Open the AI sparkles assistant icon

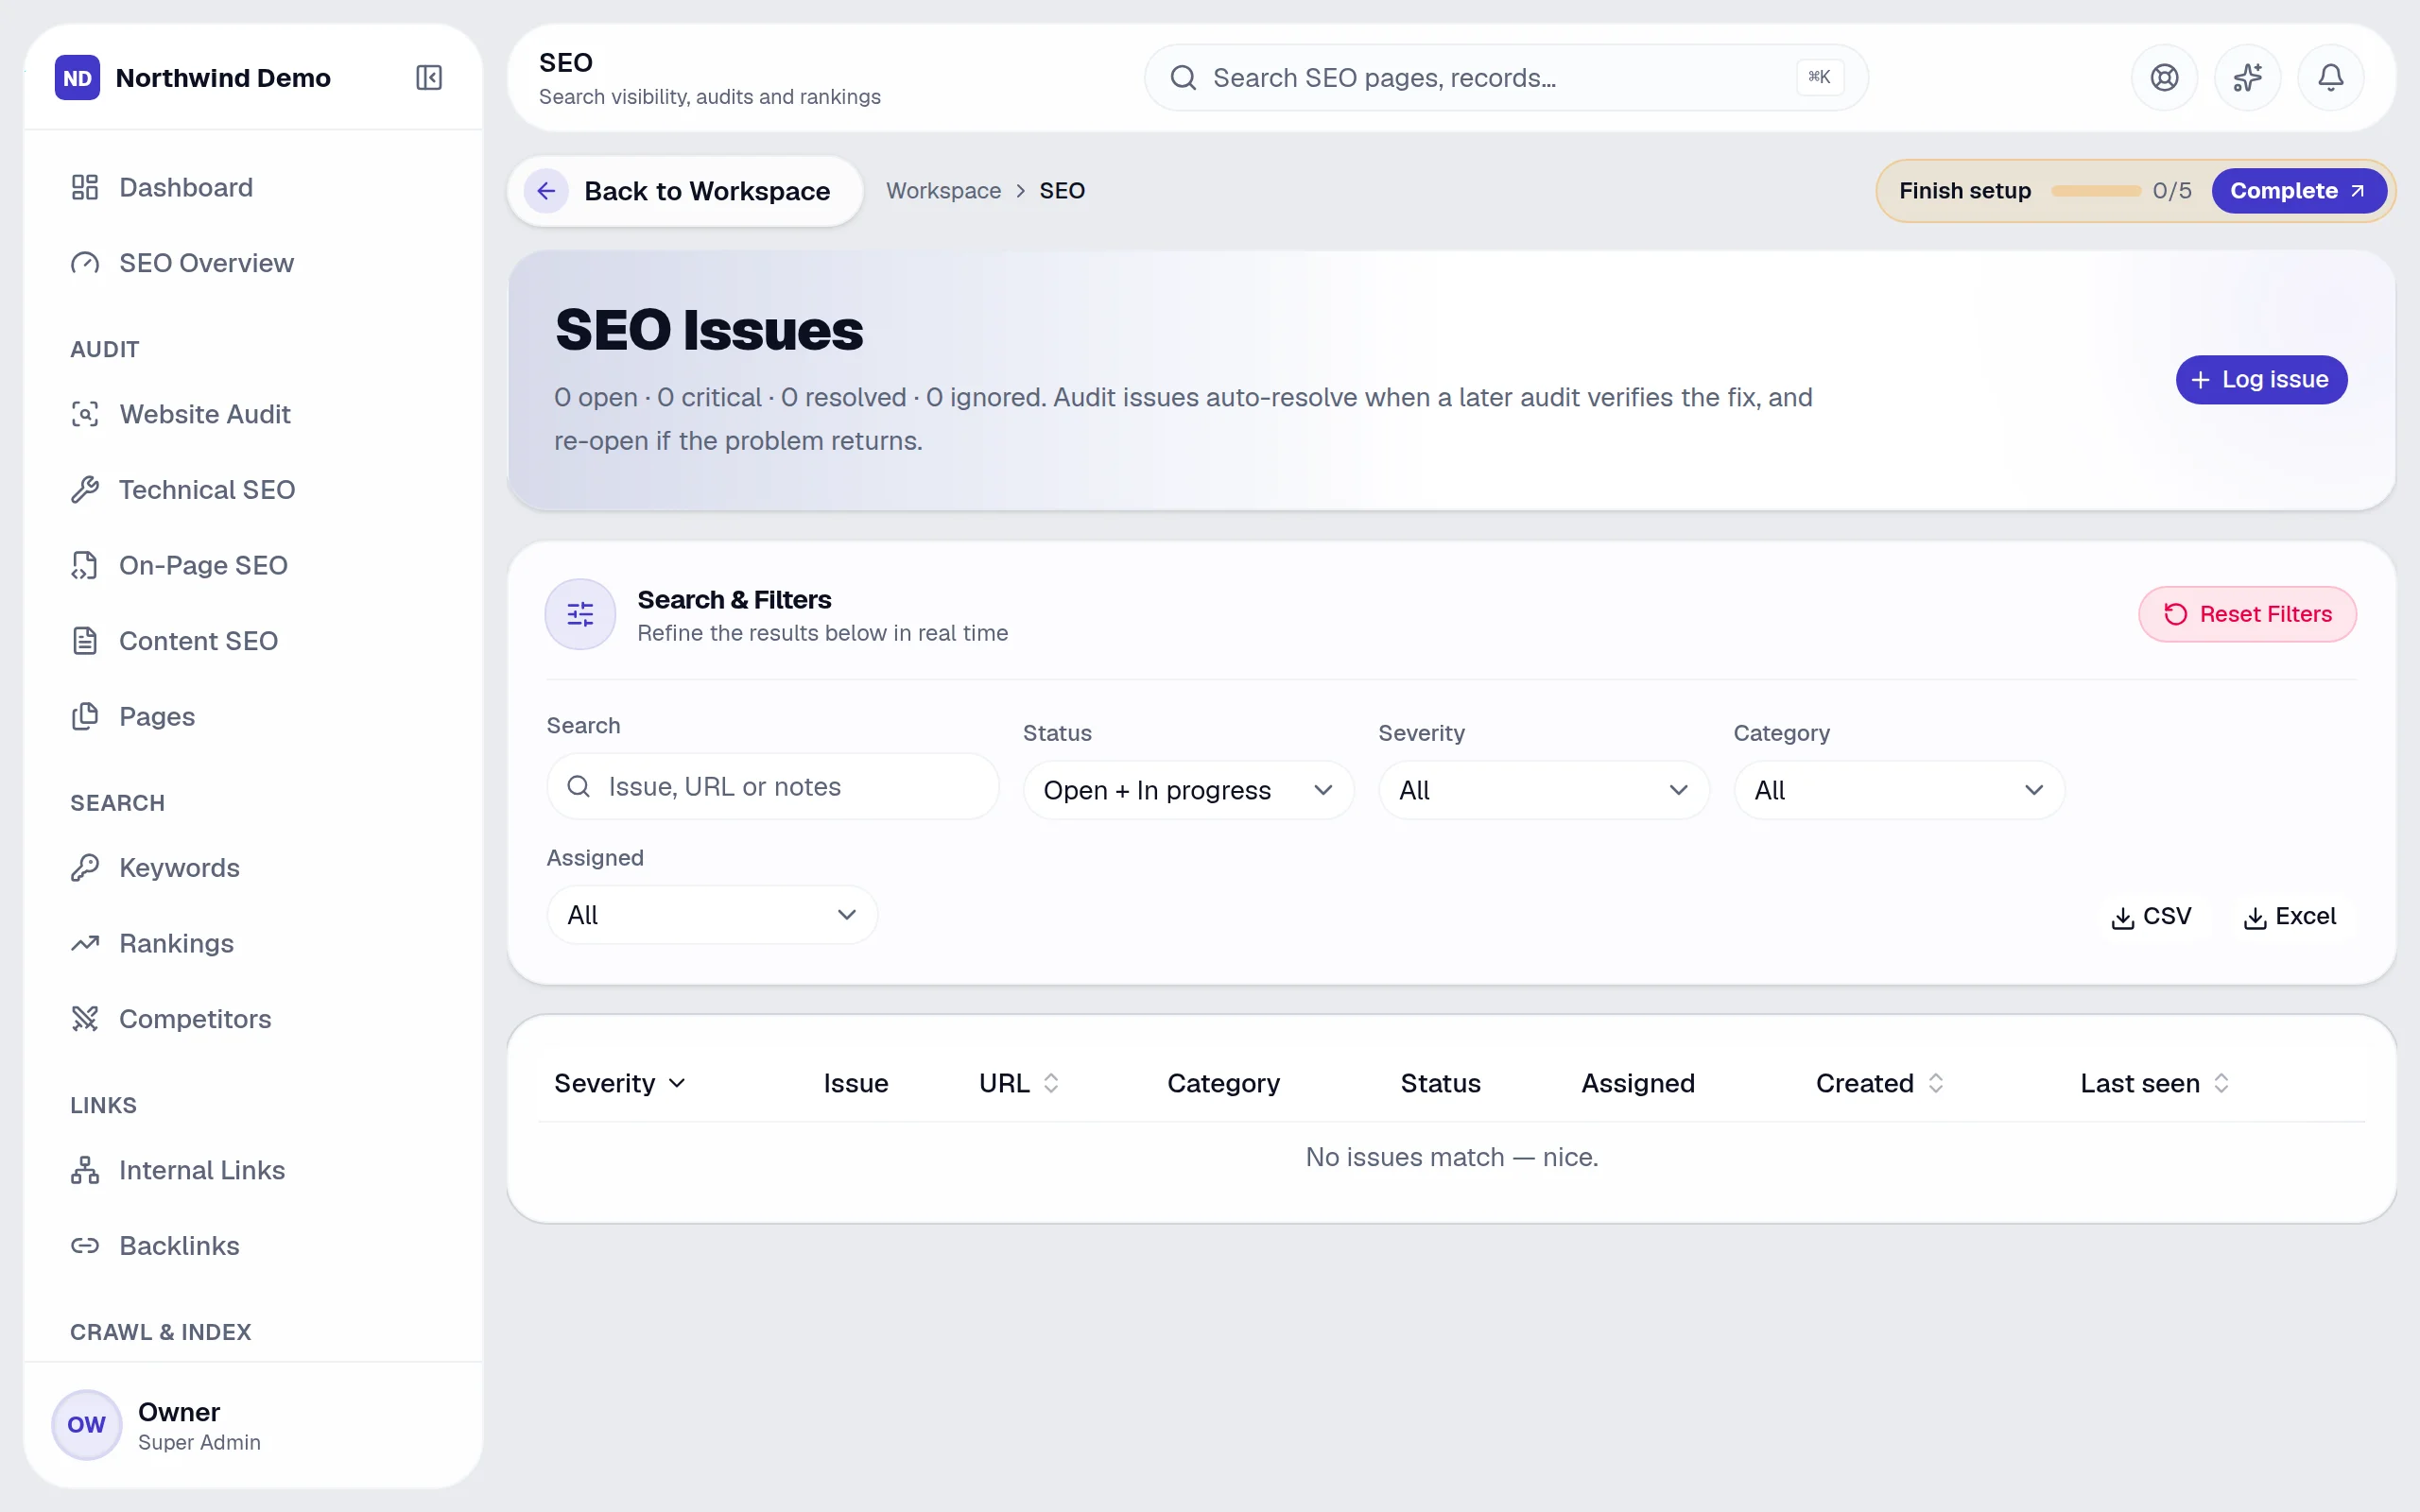coord(2247,77)
